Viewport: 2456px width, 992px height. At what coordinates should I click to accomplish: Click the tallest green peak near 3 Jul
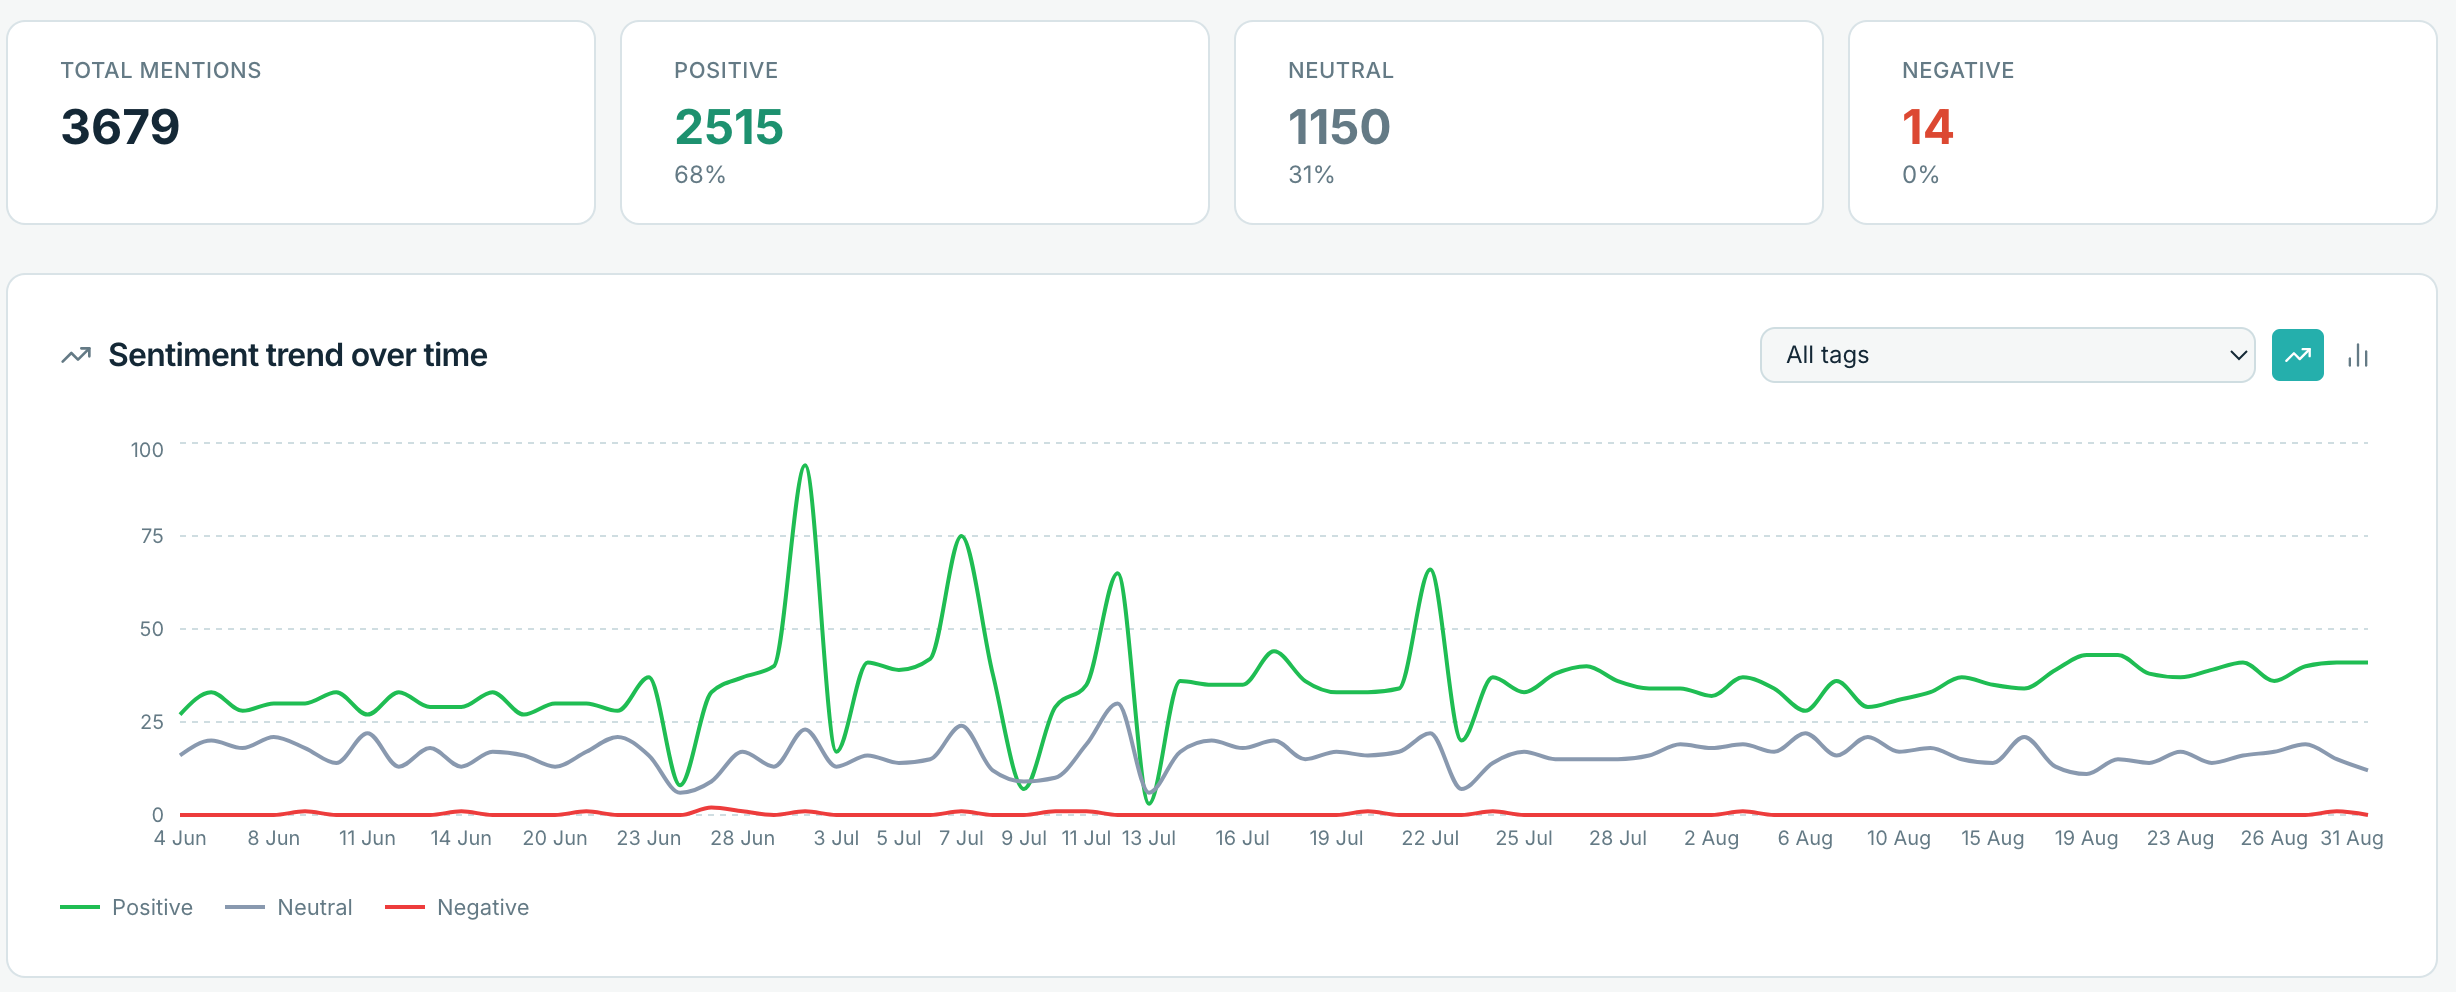805,466
